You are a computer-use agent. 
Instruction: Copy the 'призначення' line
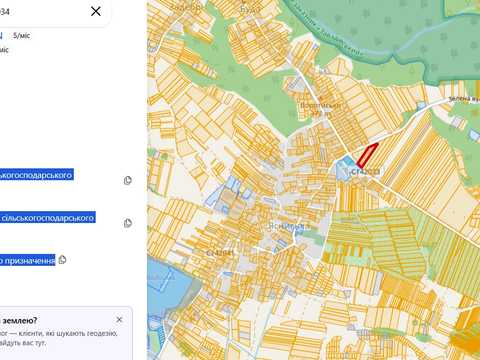62,260
